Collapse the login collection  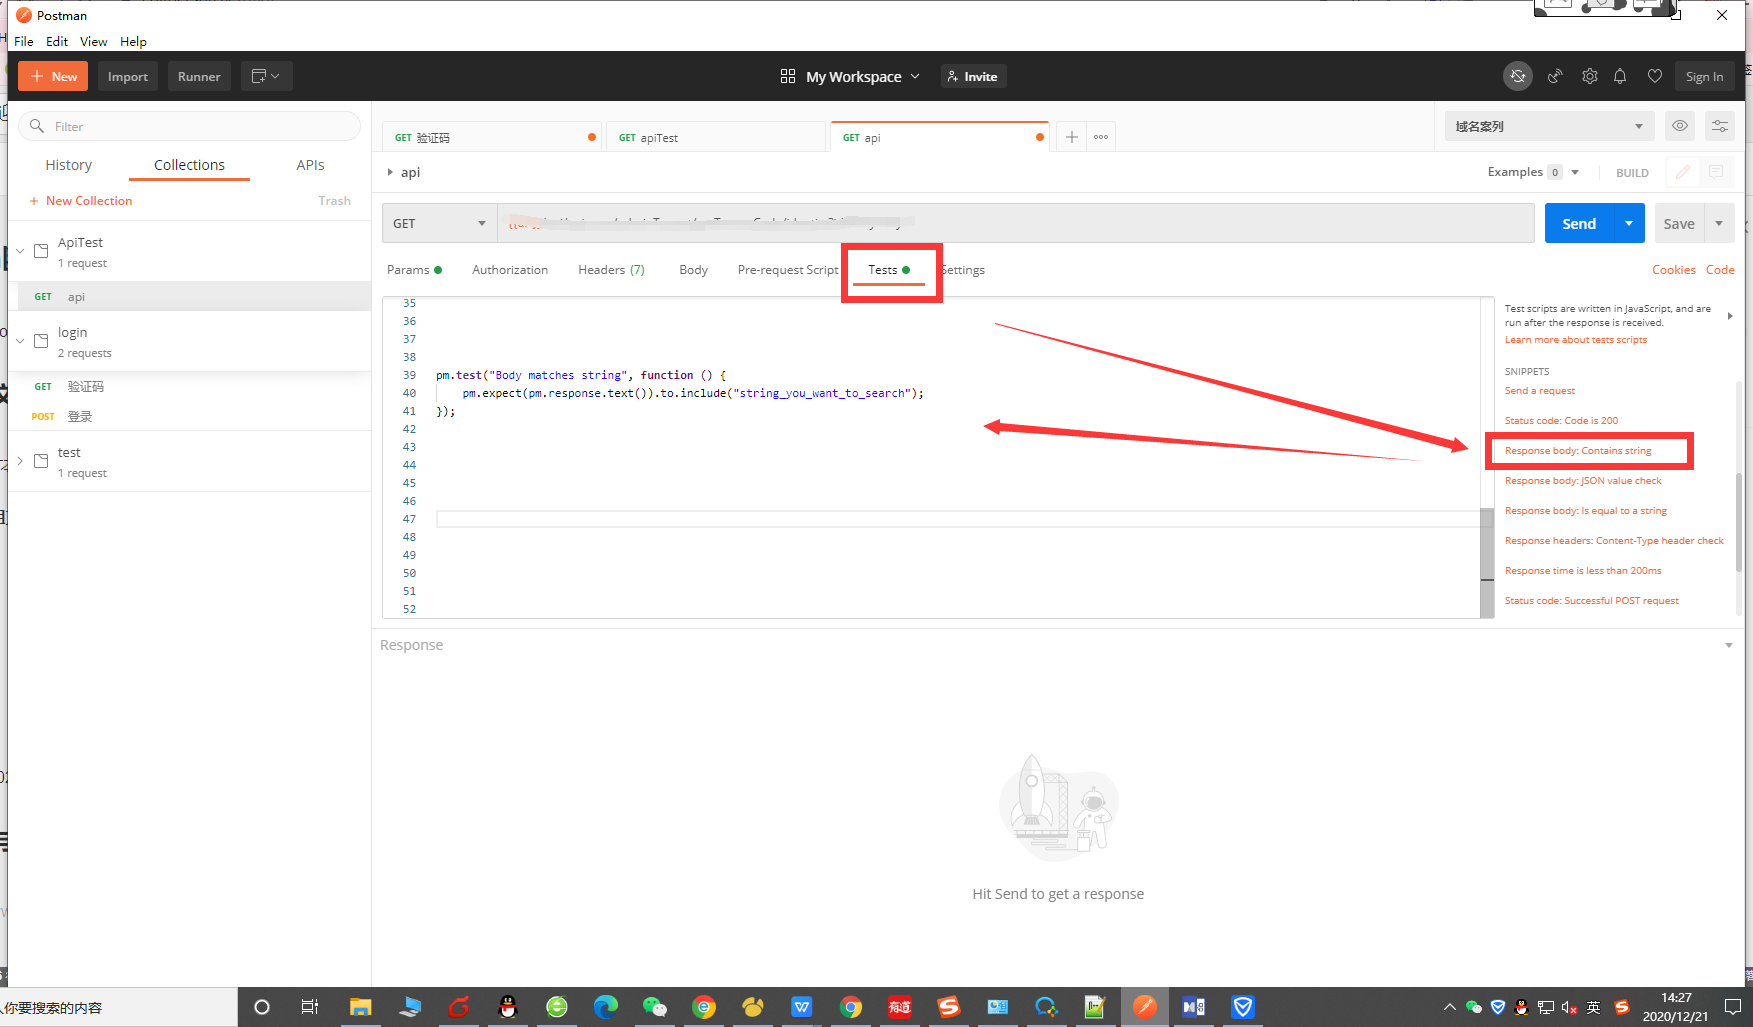[20, 341]
